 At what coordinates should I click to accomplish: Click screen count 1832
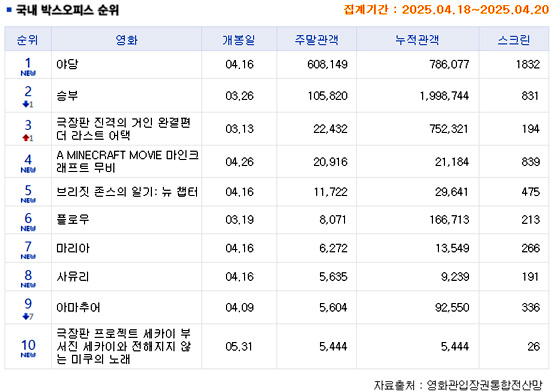(x=528, y=64)
